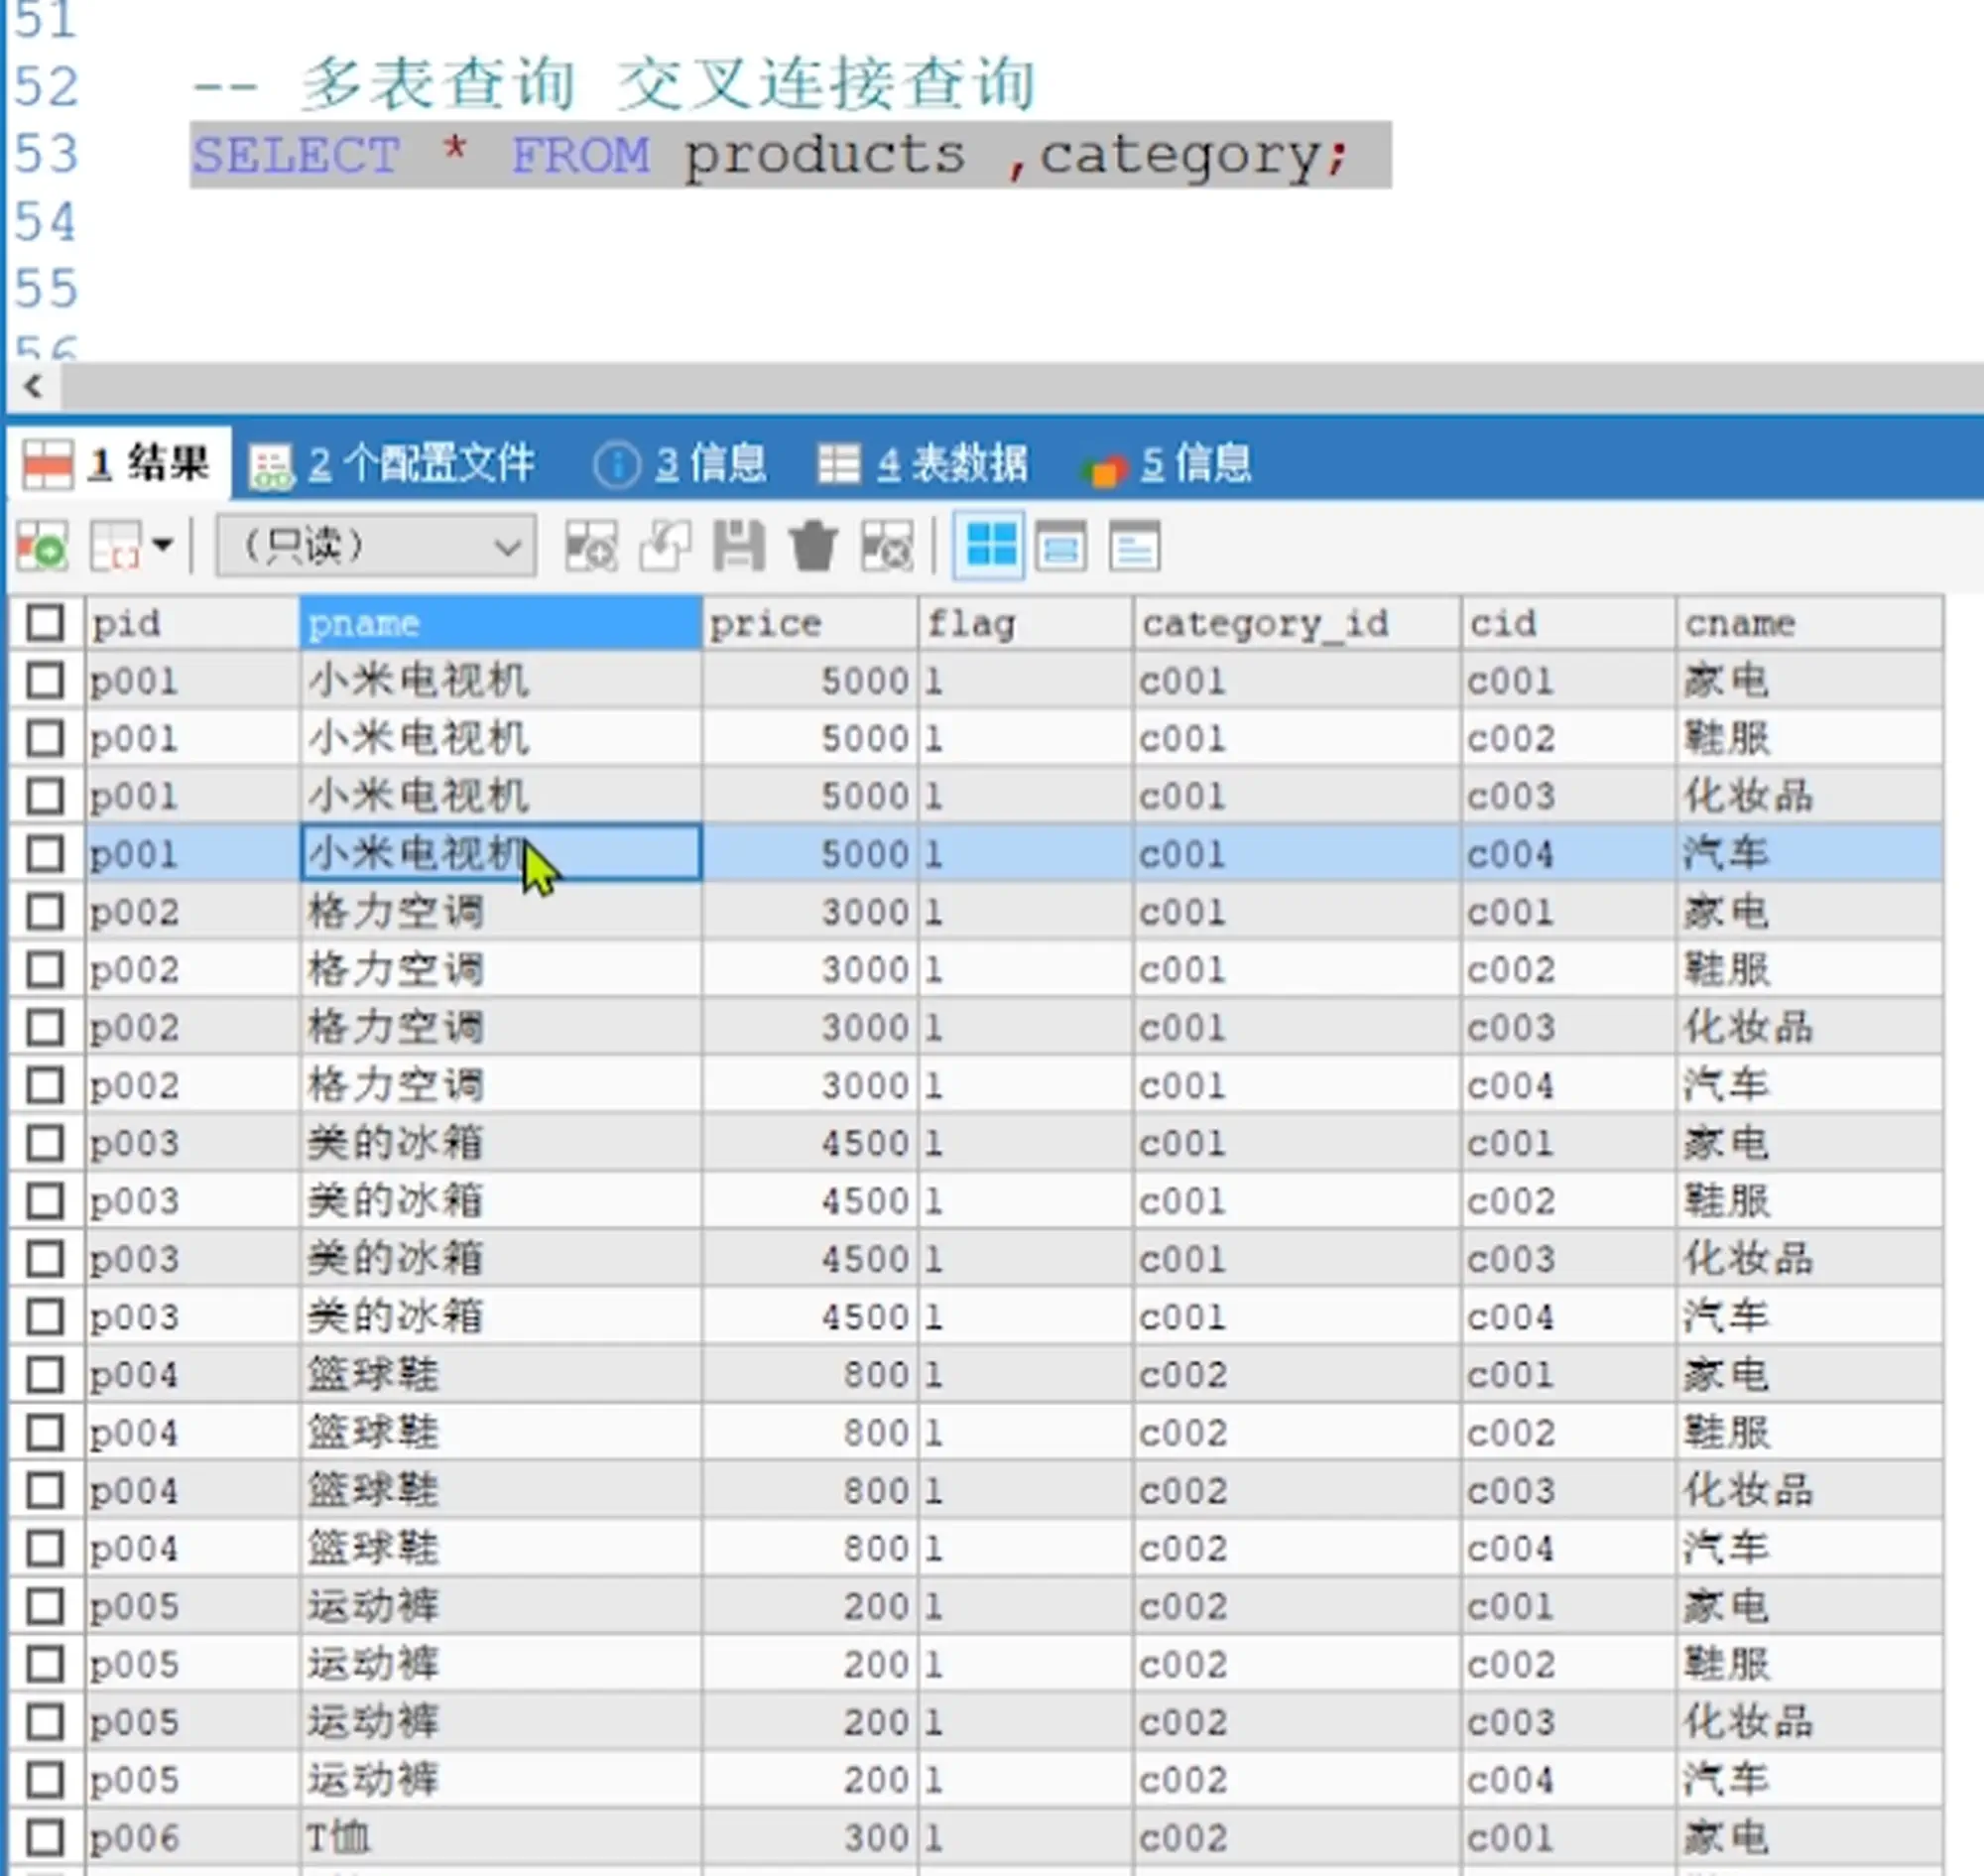Click the insert new row icon in results toolbar

pyautogui.click(x=42, y=546)
